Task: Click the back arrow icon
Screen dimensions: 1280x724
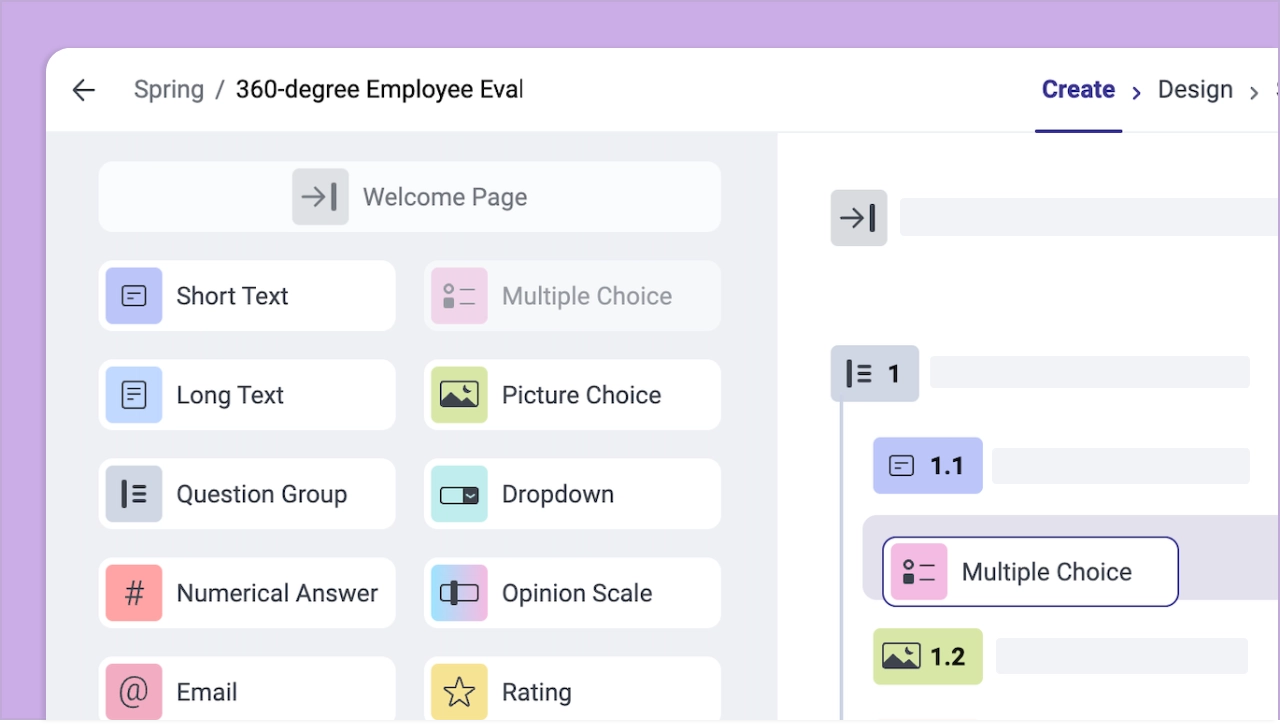Action: point(84,90)
